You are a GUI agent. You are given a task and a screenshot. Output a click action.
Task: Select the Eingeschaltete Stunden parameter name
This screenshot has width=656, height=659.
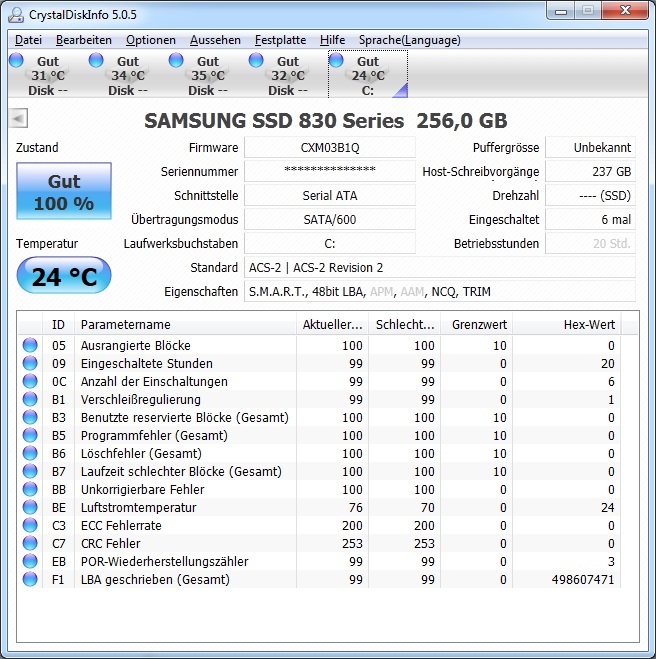point(147,364)
